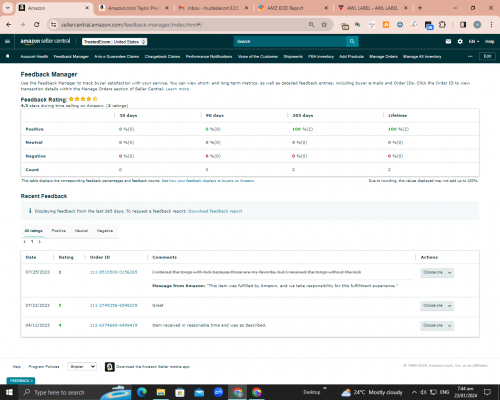The image size is (500, 400).
Task: Toggle the Chrome side panel icon
Action: click(x=463, y=25)
